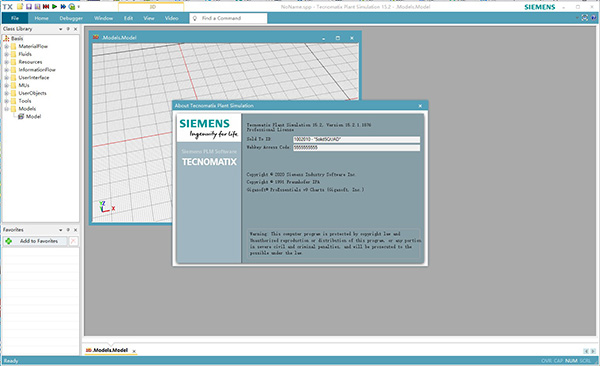Minimize the .Models.Model 3D window
The image size is (600, 366).
[x=323, y=38]
